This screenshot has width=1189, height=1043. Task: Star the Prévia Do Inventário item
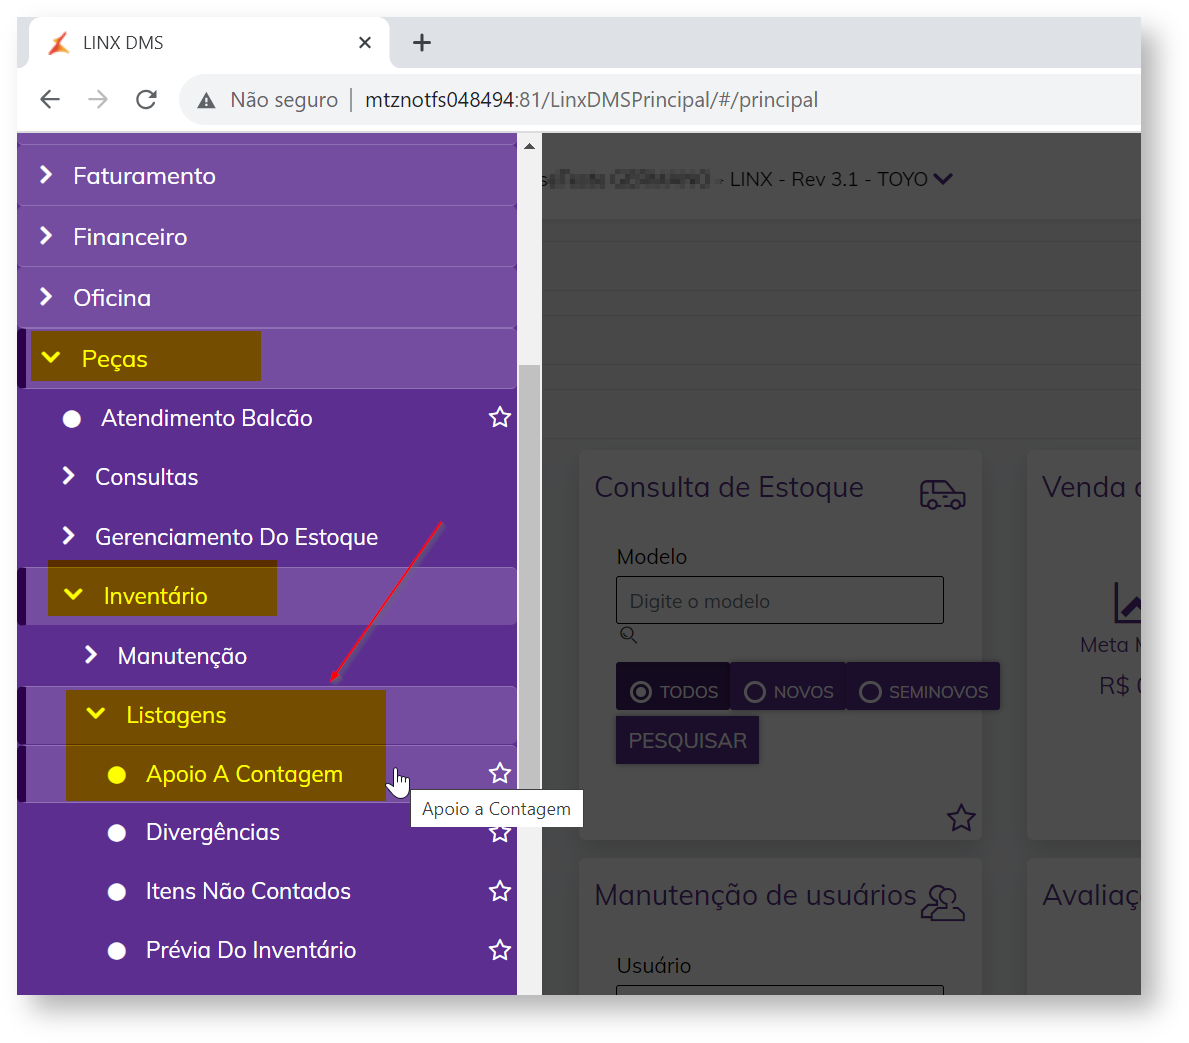tap(500, 950)
